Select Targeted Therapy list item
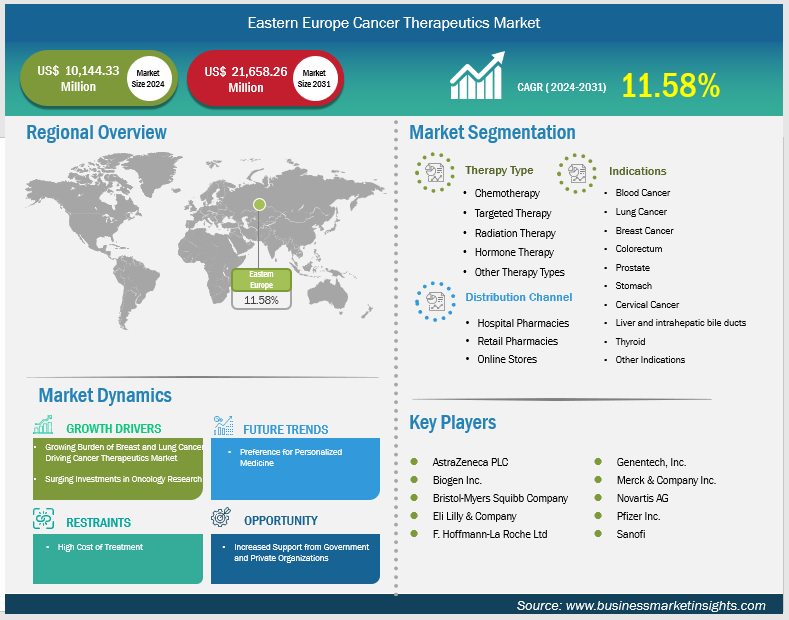 point(513,213)
